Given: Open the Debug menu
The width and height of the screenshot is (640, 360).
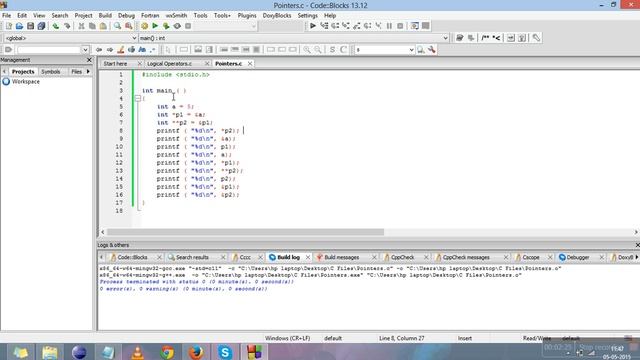Looking at the screenshot, I should (x=126, y=16).
